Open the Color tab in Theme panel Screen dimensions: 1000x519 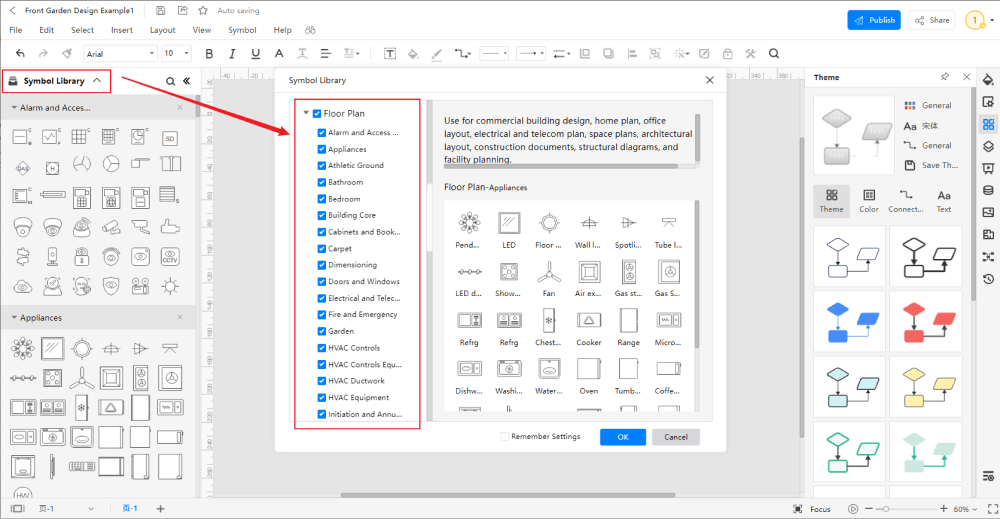coord(869,200)
